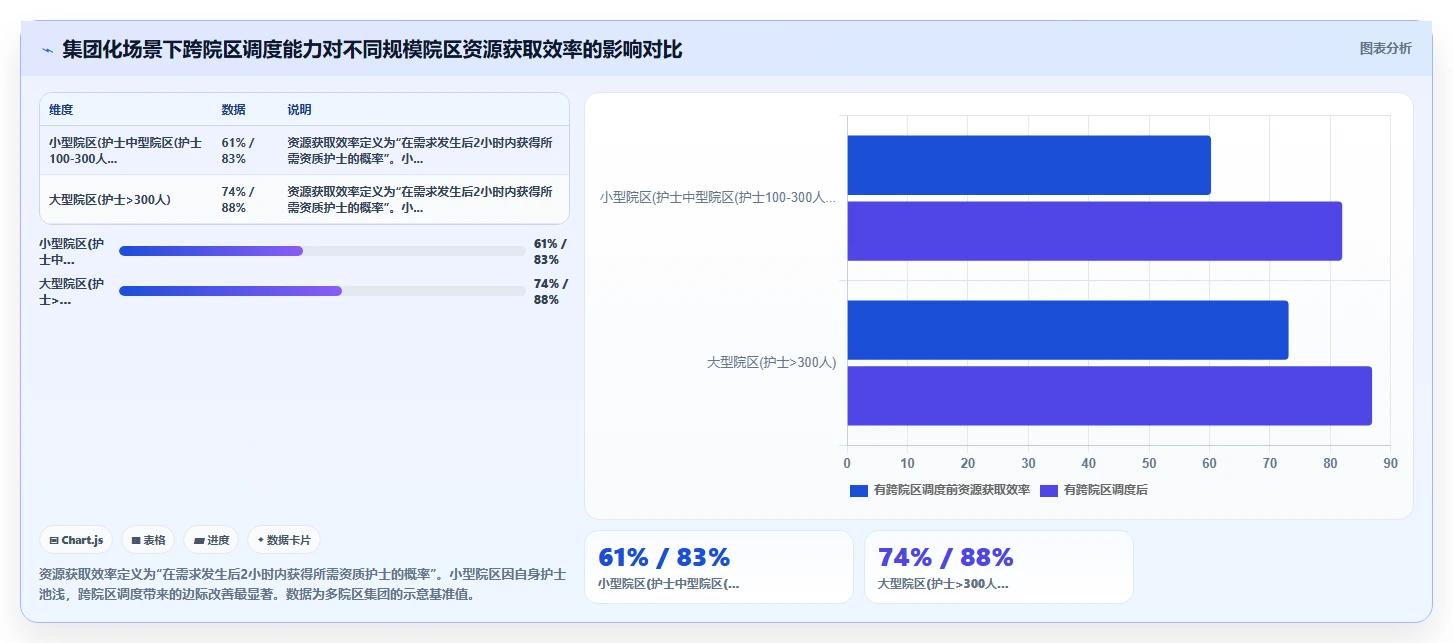Click the 维度 column header

point(61,110)
